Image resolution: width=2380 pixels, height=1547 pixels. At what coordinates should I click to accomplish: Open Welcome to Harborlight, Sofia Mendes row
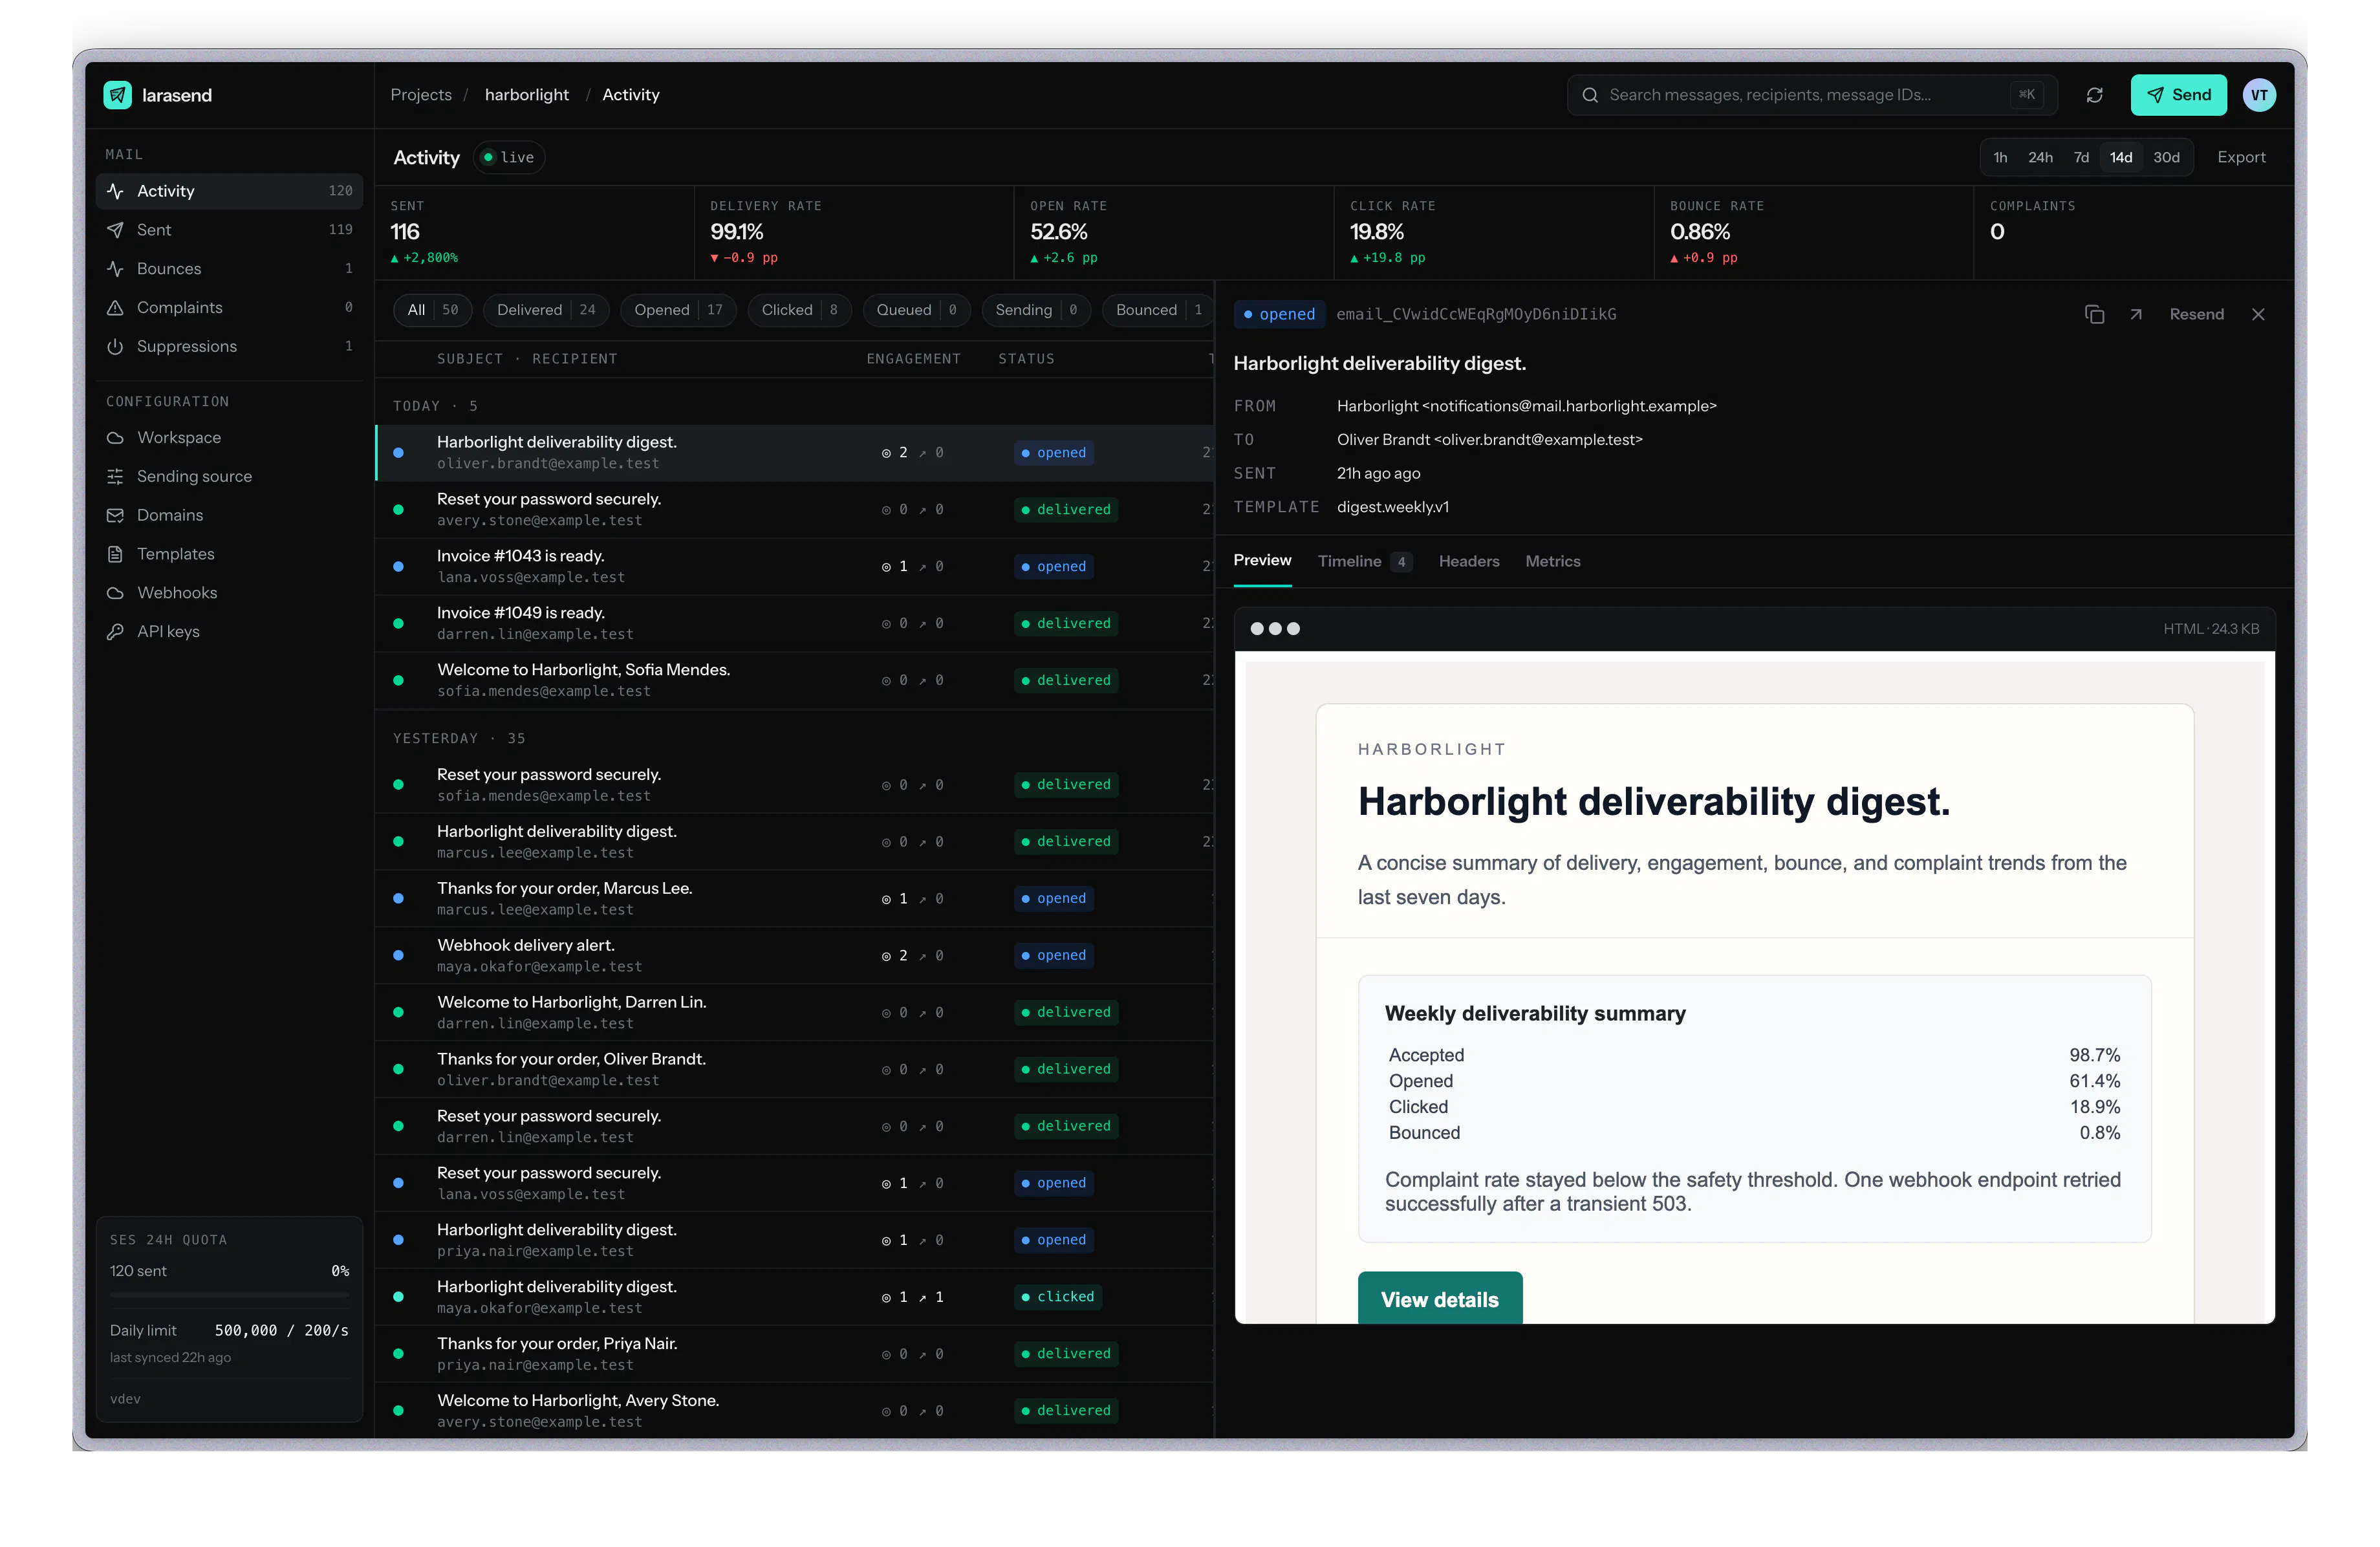tap(795, 681)
